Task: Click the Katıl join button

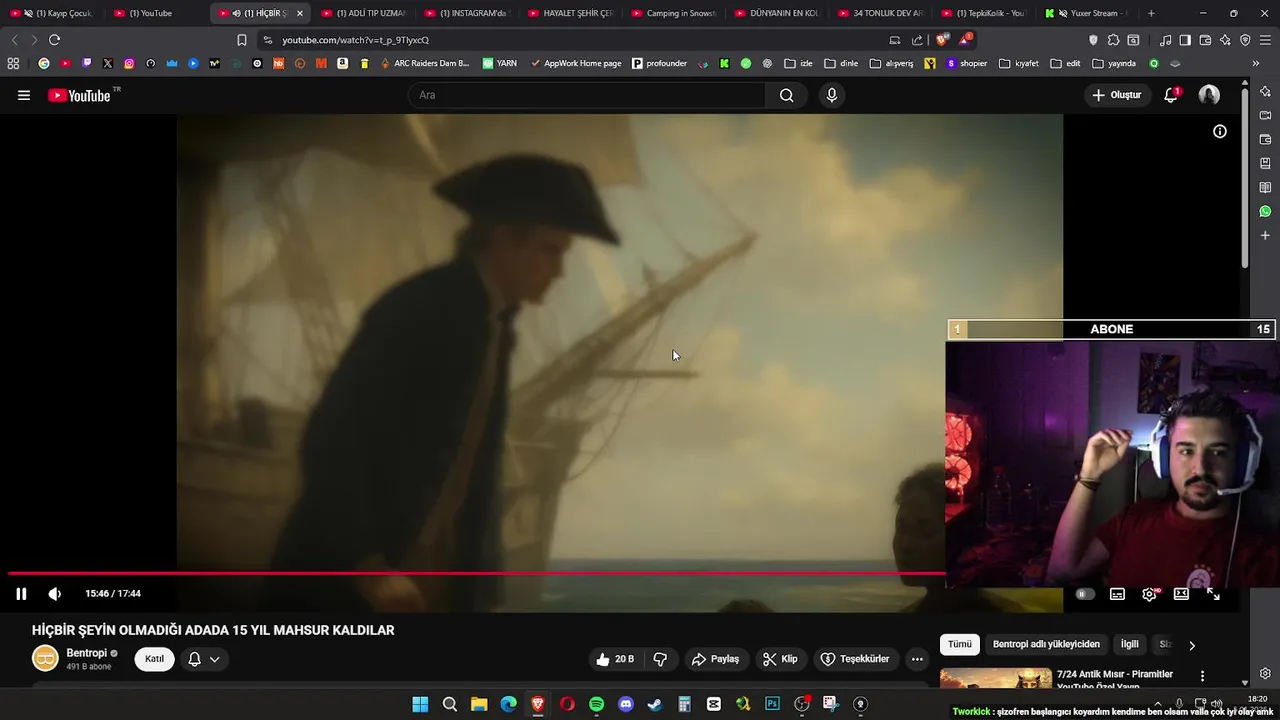Action: tap(154, 659)
